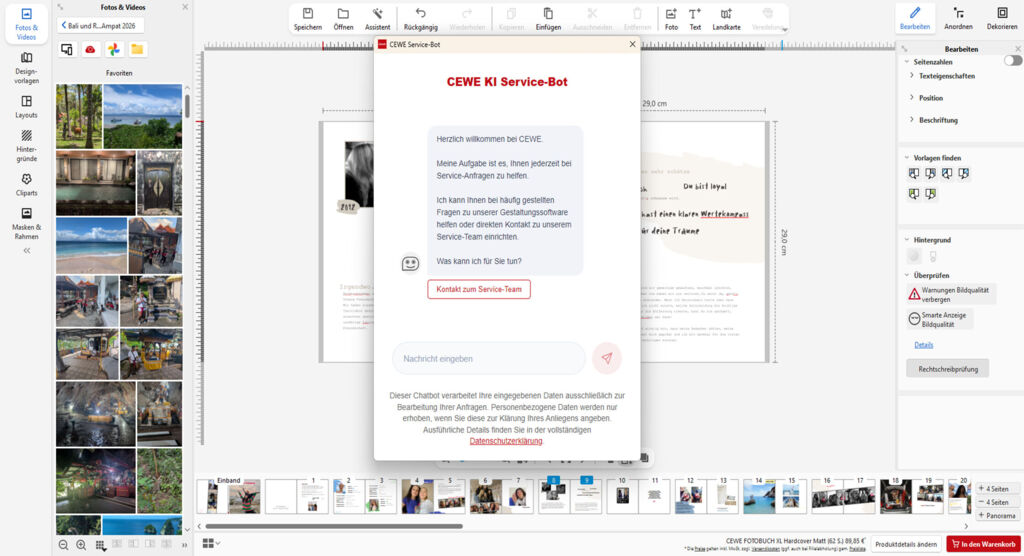
Task: Open the toolbar overflow dropdown arrow
Action: [x=784, y=29]
